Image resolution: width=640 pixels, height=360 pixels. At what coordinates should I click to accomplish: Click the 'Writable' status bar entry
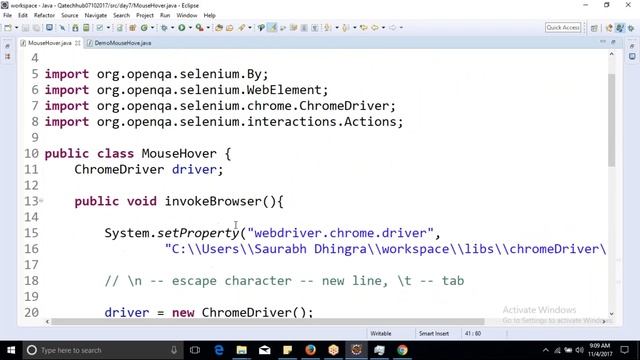[x=381, y=333]
